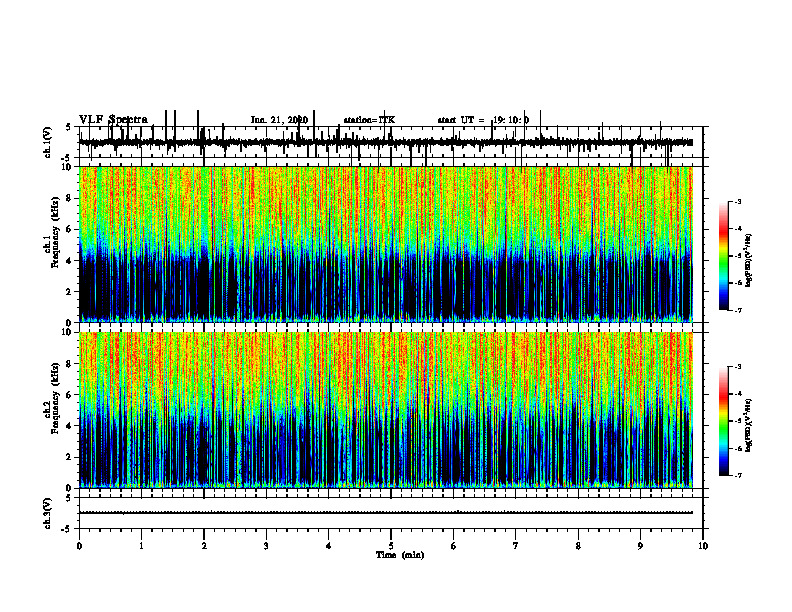Click the "-3" tick on ch.1 colorbar
This screenshot has height=612, width=792.
[737, 201]
